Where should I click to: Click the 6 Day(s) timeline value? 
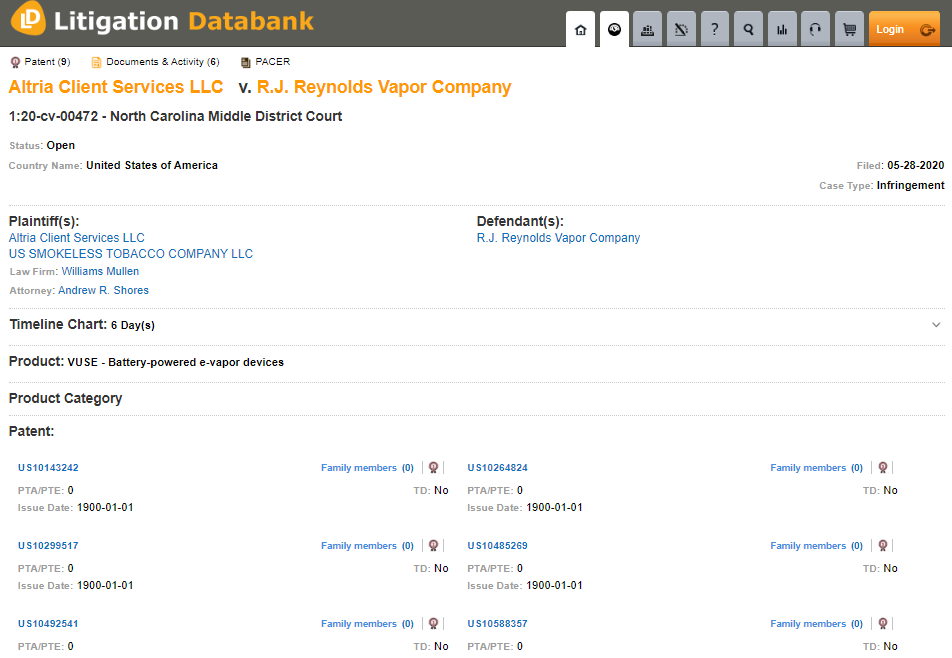tap(132, 325)
